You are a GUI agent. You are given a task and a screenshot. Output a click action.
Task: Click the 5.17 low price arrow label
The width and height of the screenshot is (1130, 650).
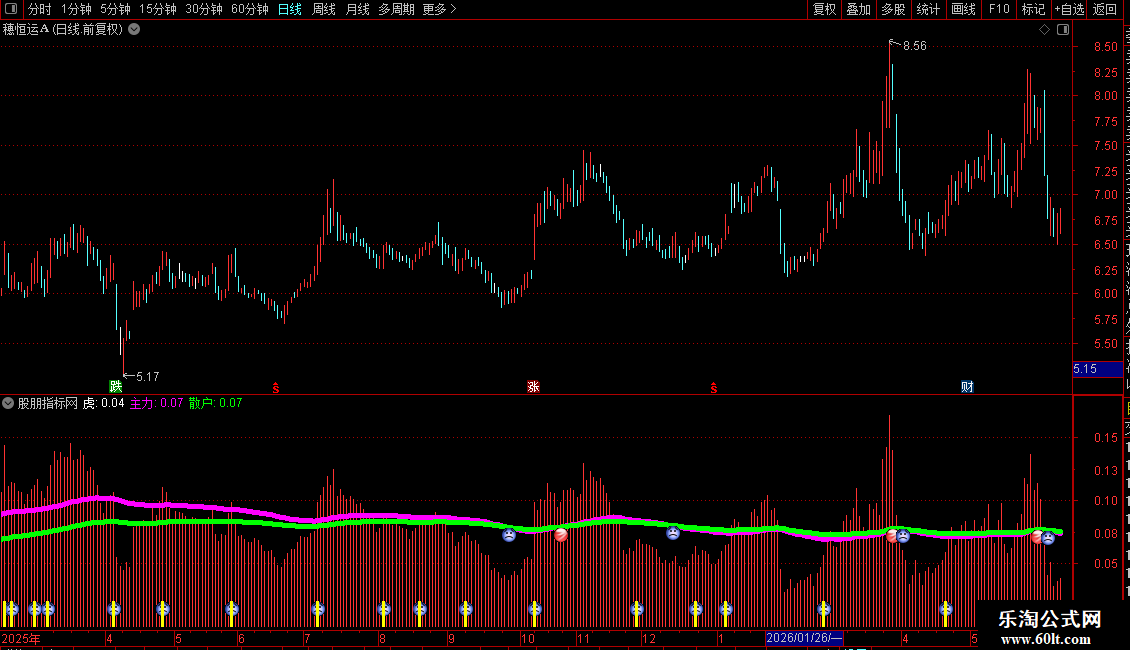(x=141, y=376)
